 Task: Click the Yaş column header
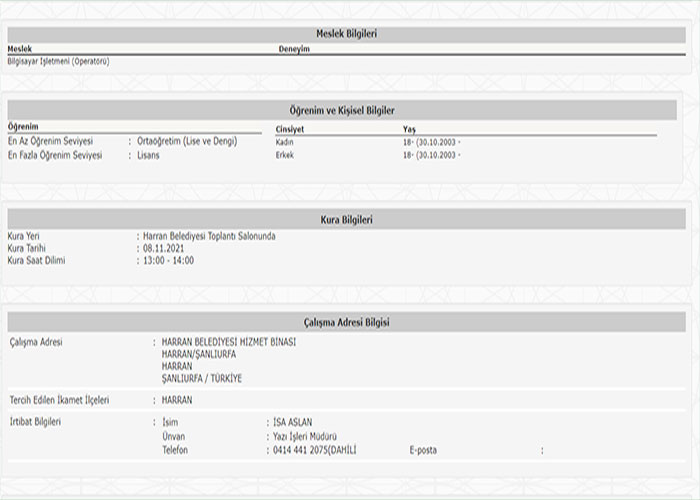[409, 129]
